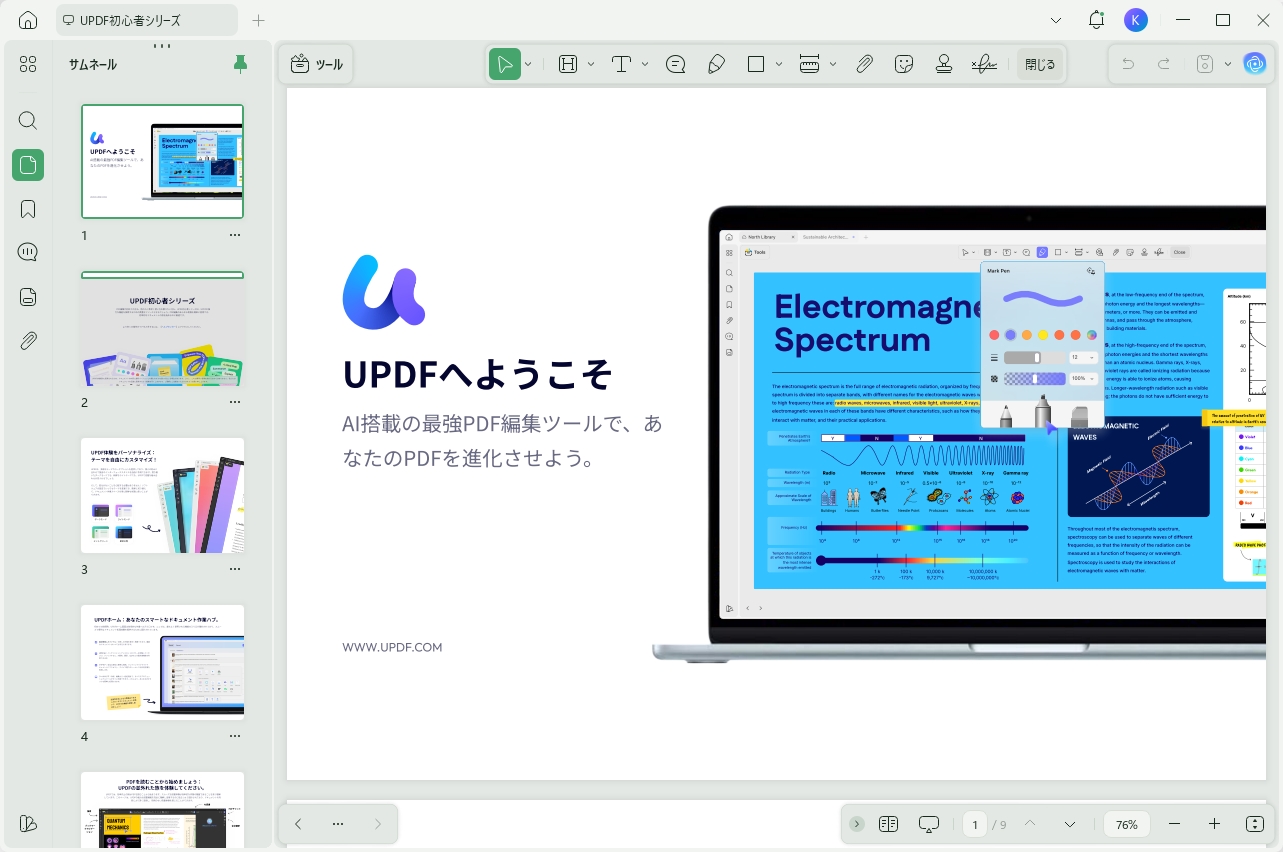The height and width of the screenshot is (852, 1283).
Task: Open the bottom-left sidebar icon
Action: (x=28, y=824)
